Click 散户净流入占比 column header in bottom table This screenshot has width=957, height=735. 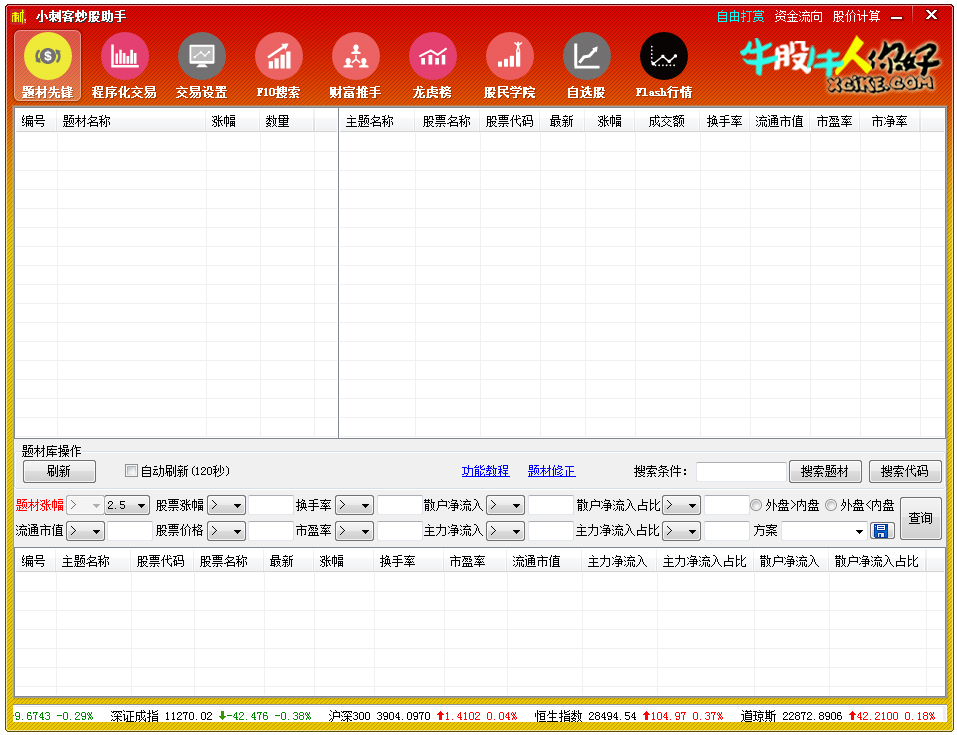877,562
